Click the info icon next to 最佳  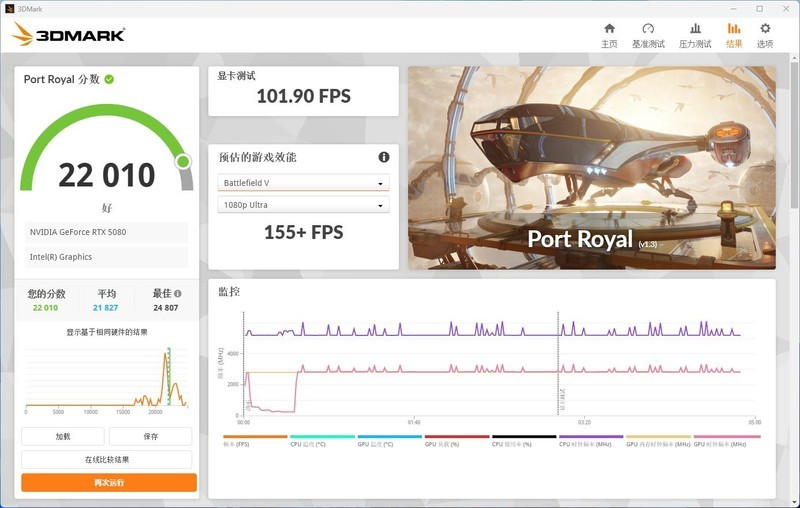tap(178, 293)
